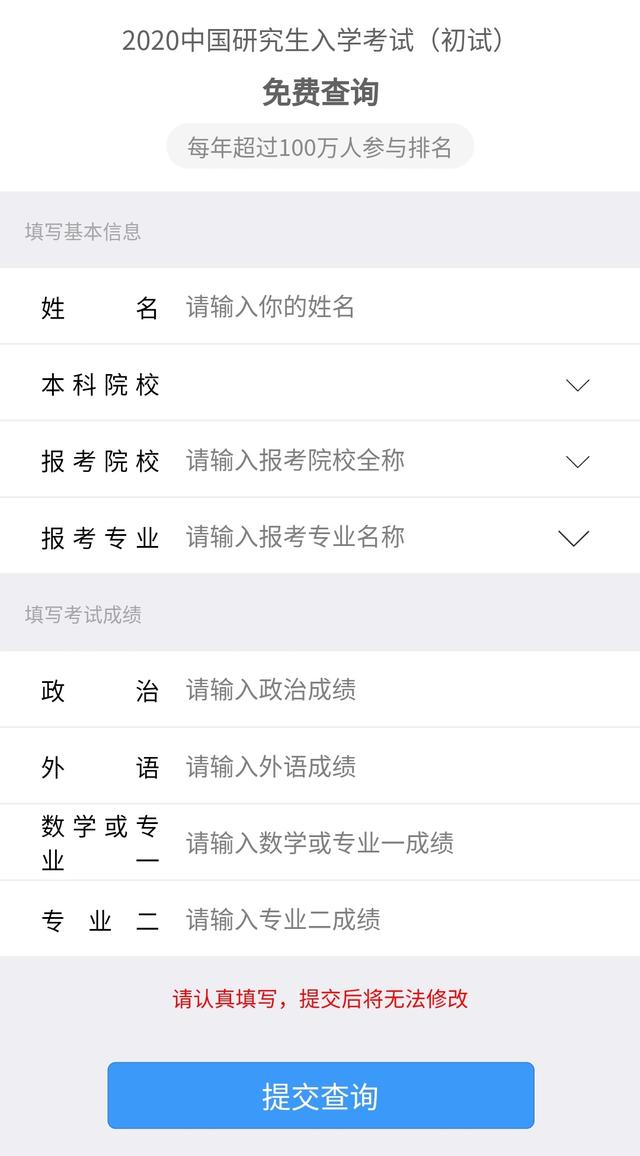This screenshot has height=1156, width=640.
Task: Tap the 每年超过100万人参与排名 badge
Action: (320, 147)
